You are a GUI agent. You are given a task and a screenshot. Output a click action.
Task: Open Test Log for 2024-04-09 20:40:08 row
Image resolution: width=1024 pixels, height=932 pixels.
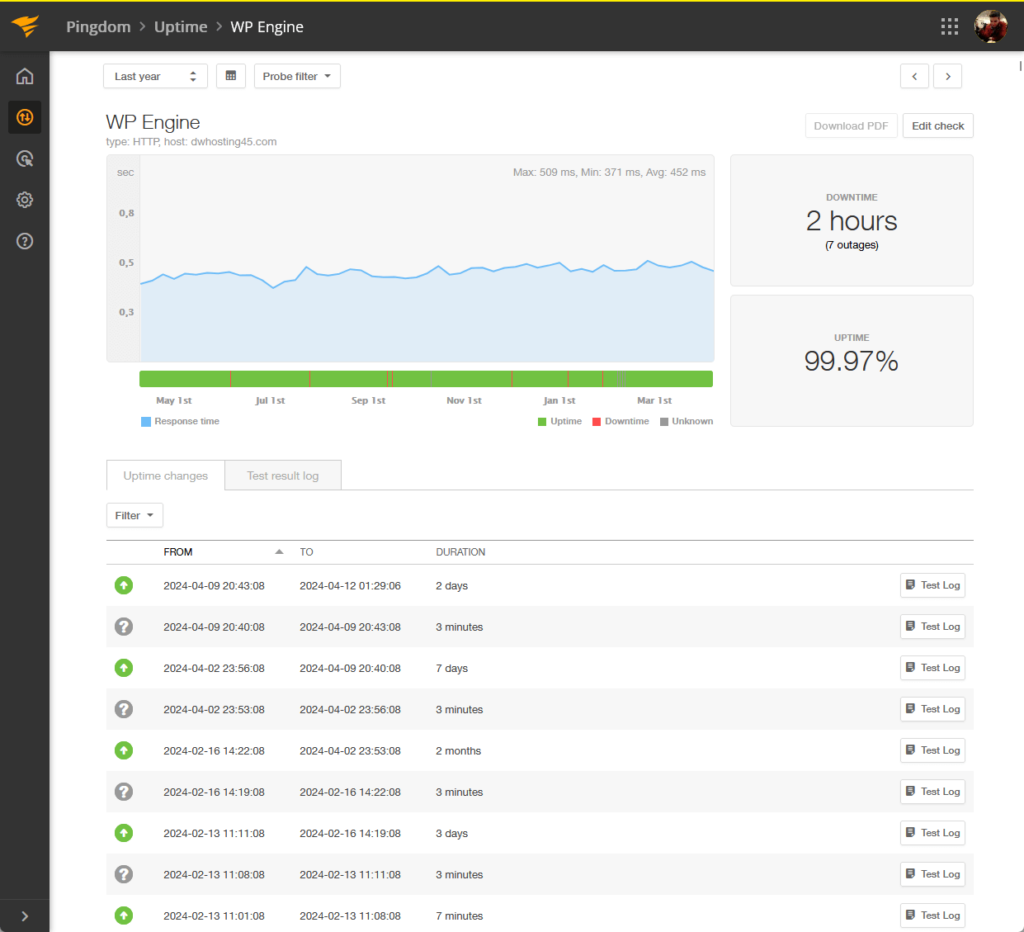point(933,626)
